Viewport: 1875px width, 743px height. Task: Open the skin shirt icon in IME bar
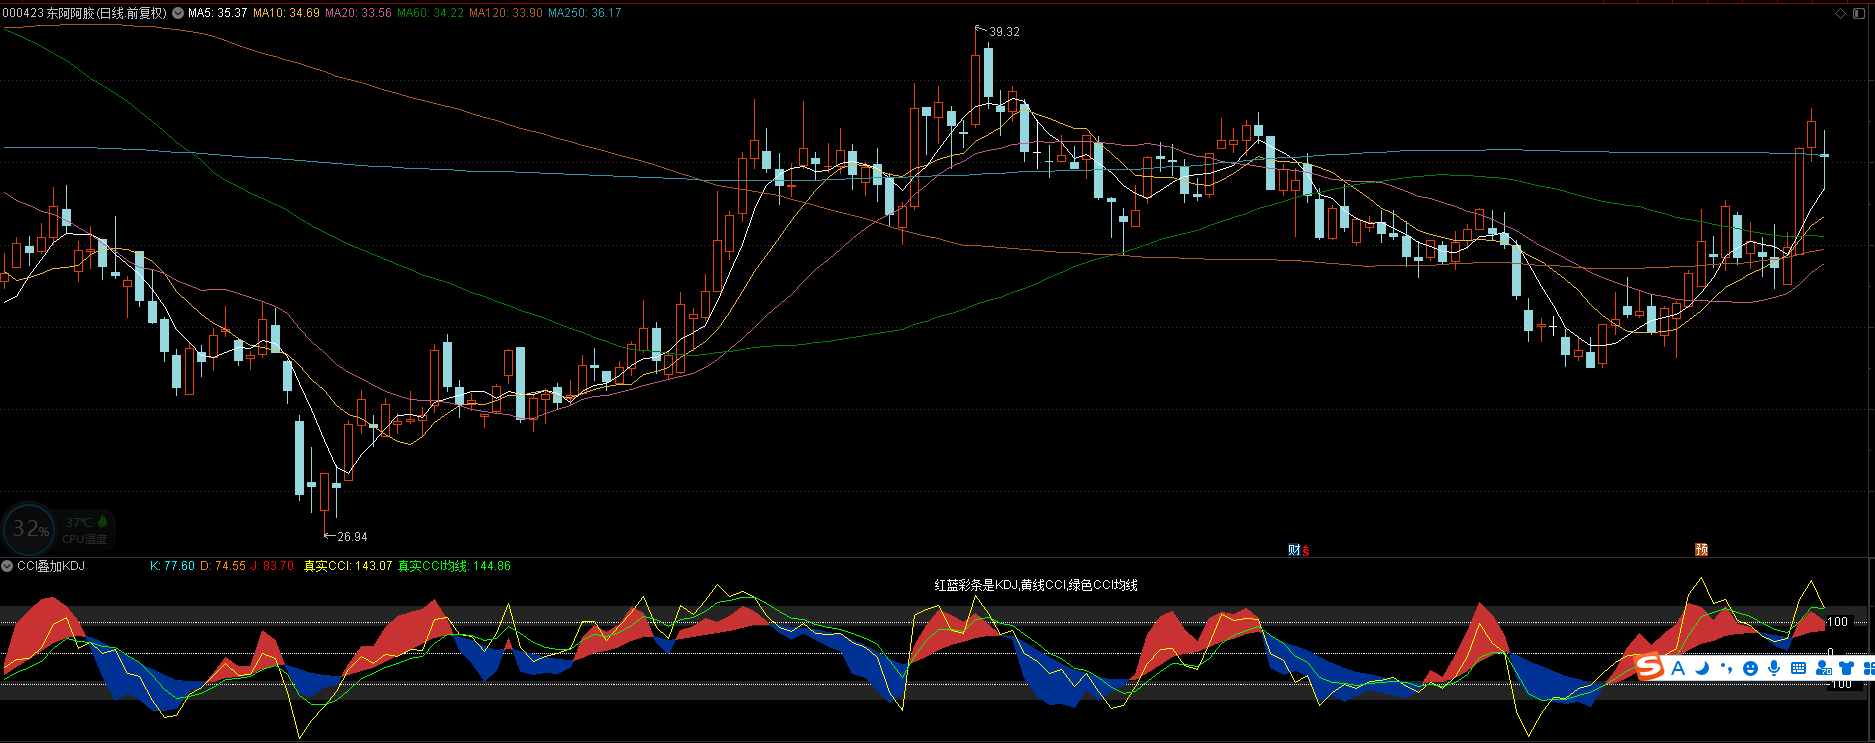coord(1846,668)
